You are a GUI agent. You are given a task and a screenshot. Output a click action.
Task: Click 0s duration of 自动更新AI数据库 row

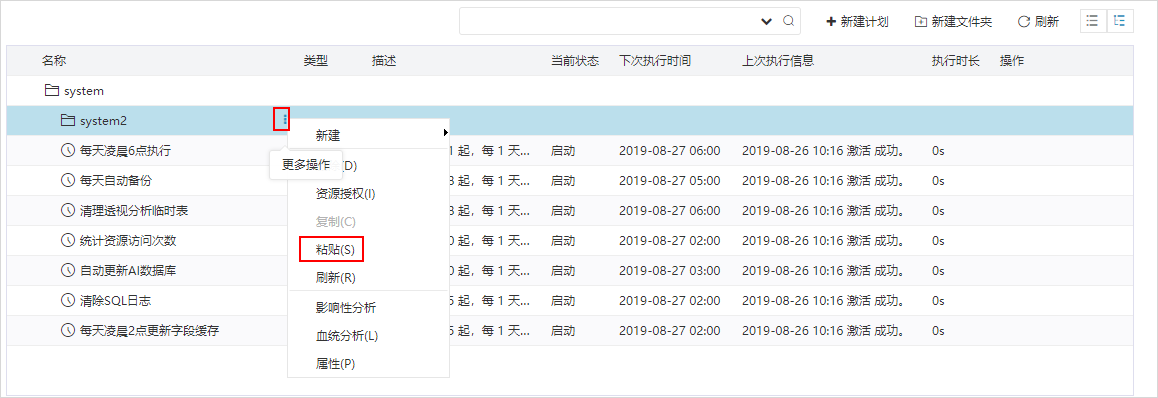click(x=938, y=270)
